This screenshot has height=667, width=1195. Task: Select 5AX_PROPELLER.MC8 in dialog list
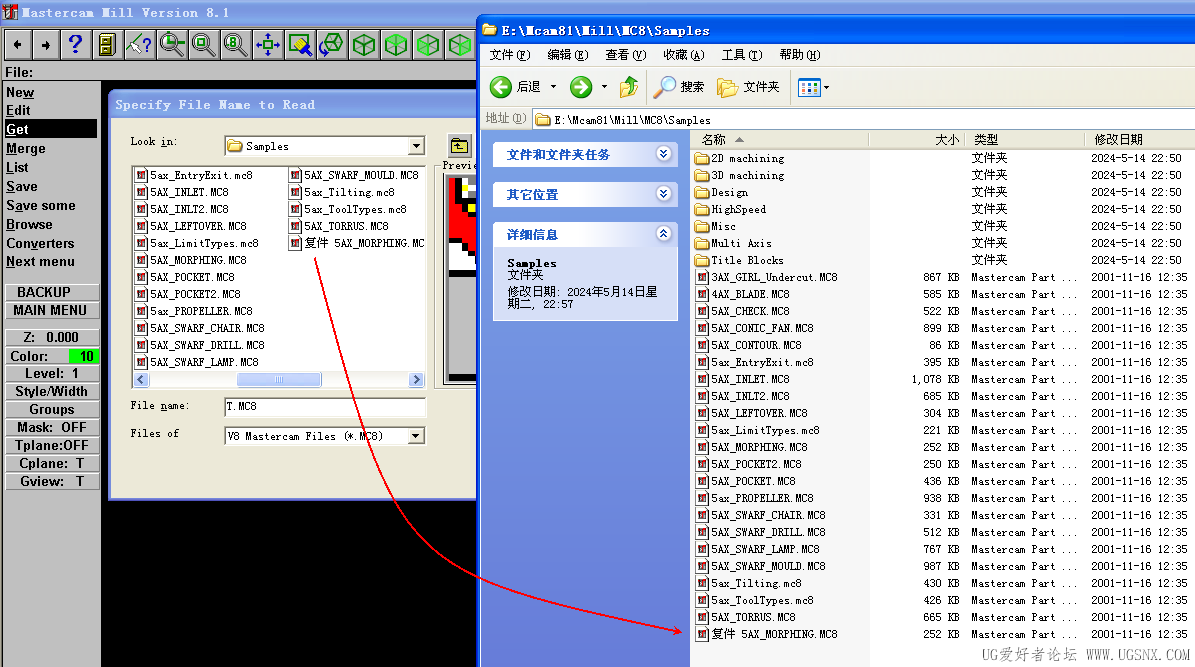194,311
